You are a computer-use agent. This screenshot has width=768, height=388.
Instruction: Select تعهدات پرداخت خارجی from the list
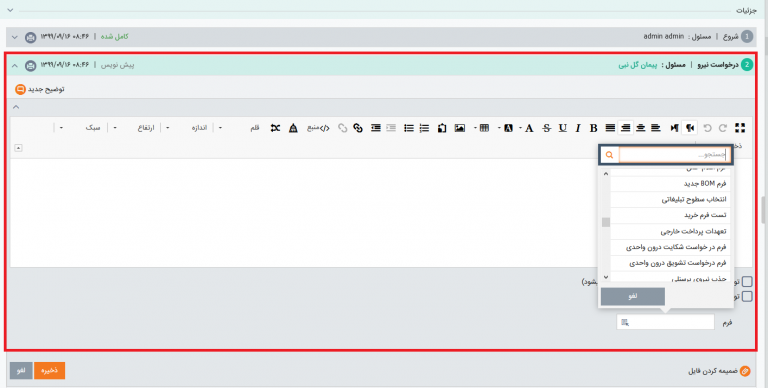tap(670, 231)
